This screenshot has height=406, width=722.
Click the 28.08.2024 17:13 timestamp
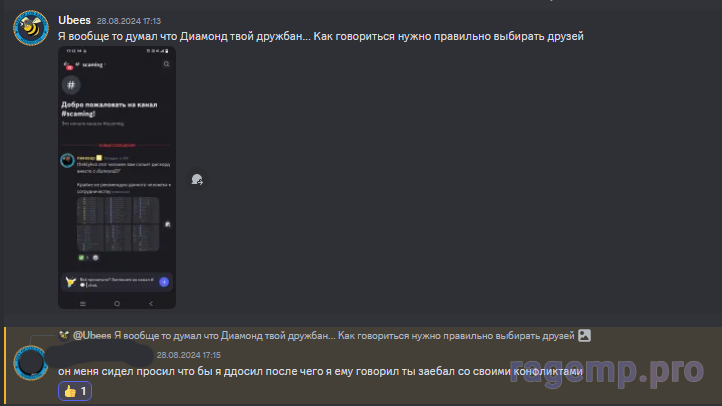point(128,21)
